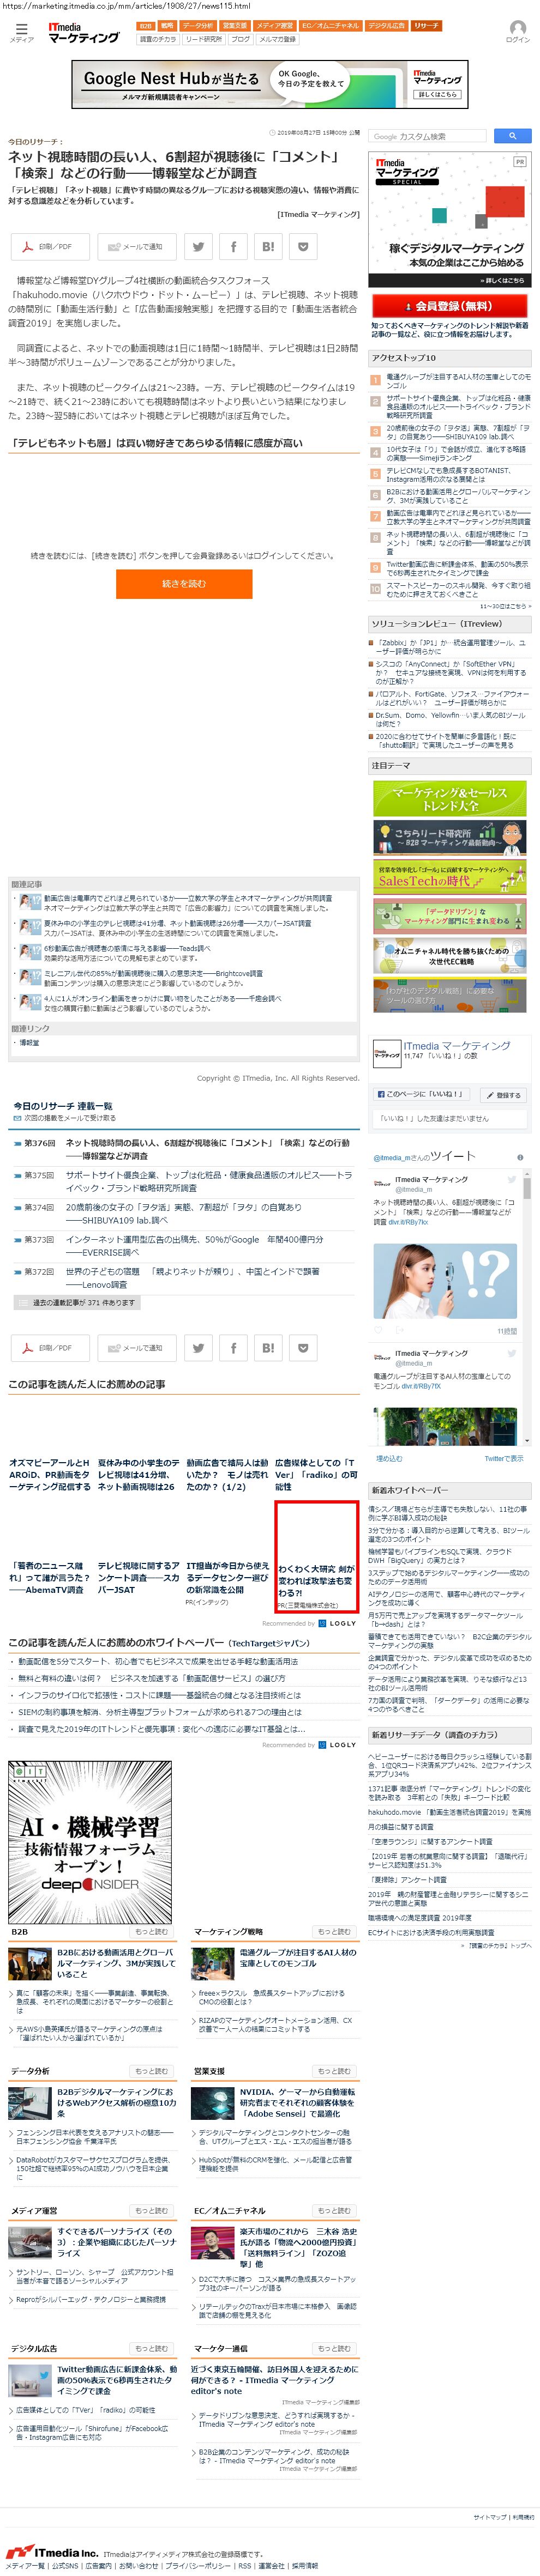Share on Facebook below the article headline
540x2576 pixels.
233,246
